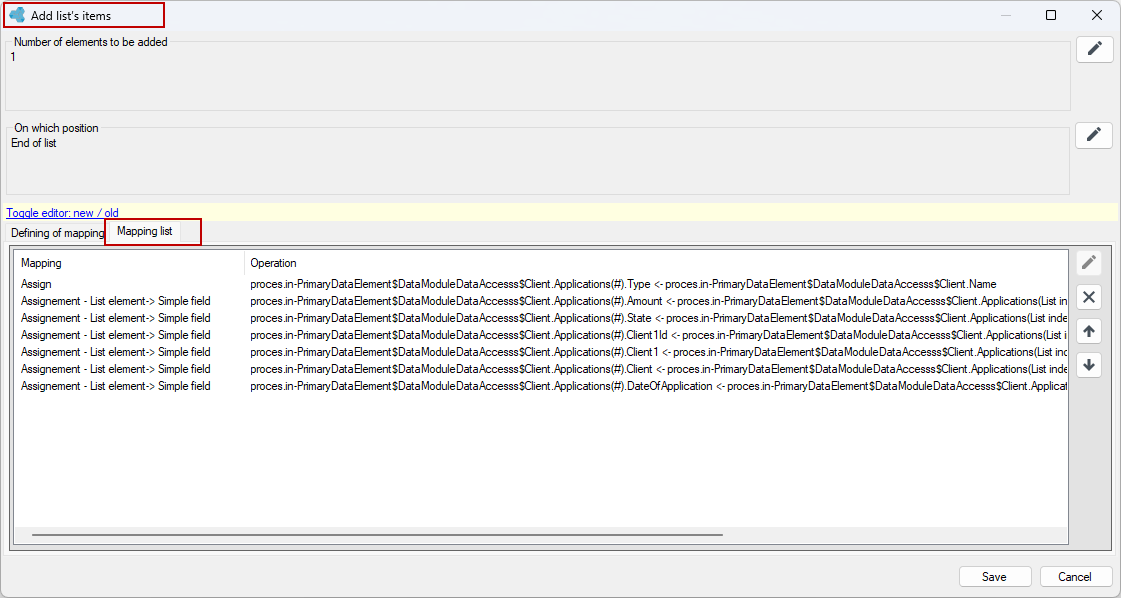This screenshot has width=1121, height=598.
Task: Edit the number of elements to be added
Action: coord(1095,49)
